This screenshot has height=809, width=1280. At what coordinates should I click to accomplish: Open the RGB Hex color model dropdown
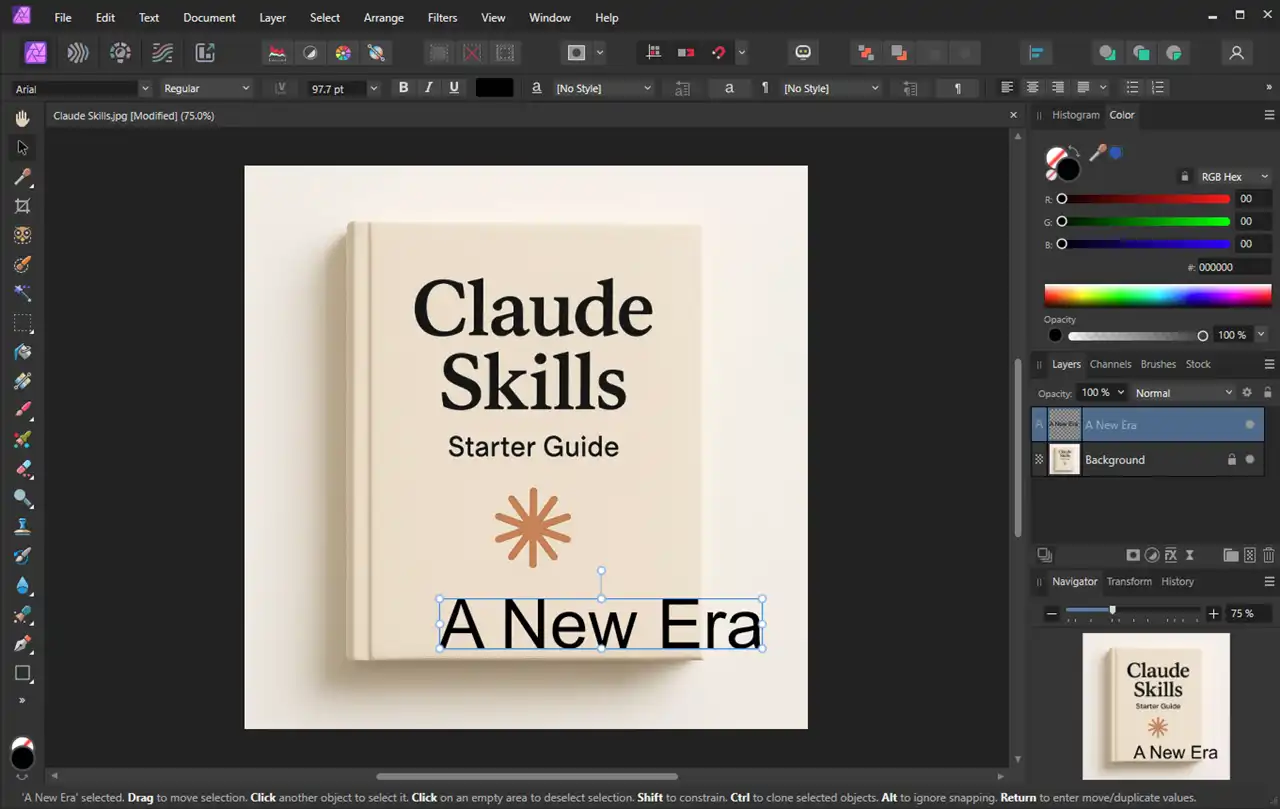click(1234, 177)
